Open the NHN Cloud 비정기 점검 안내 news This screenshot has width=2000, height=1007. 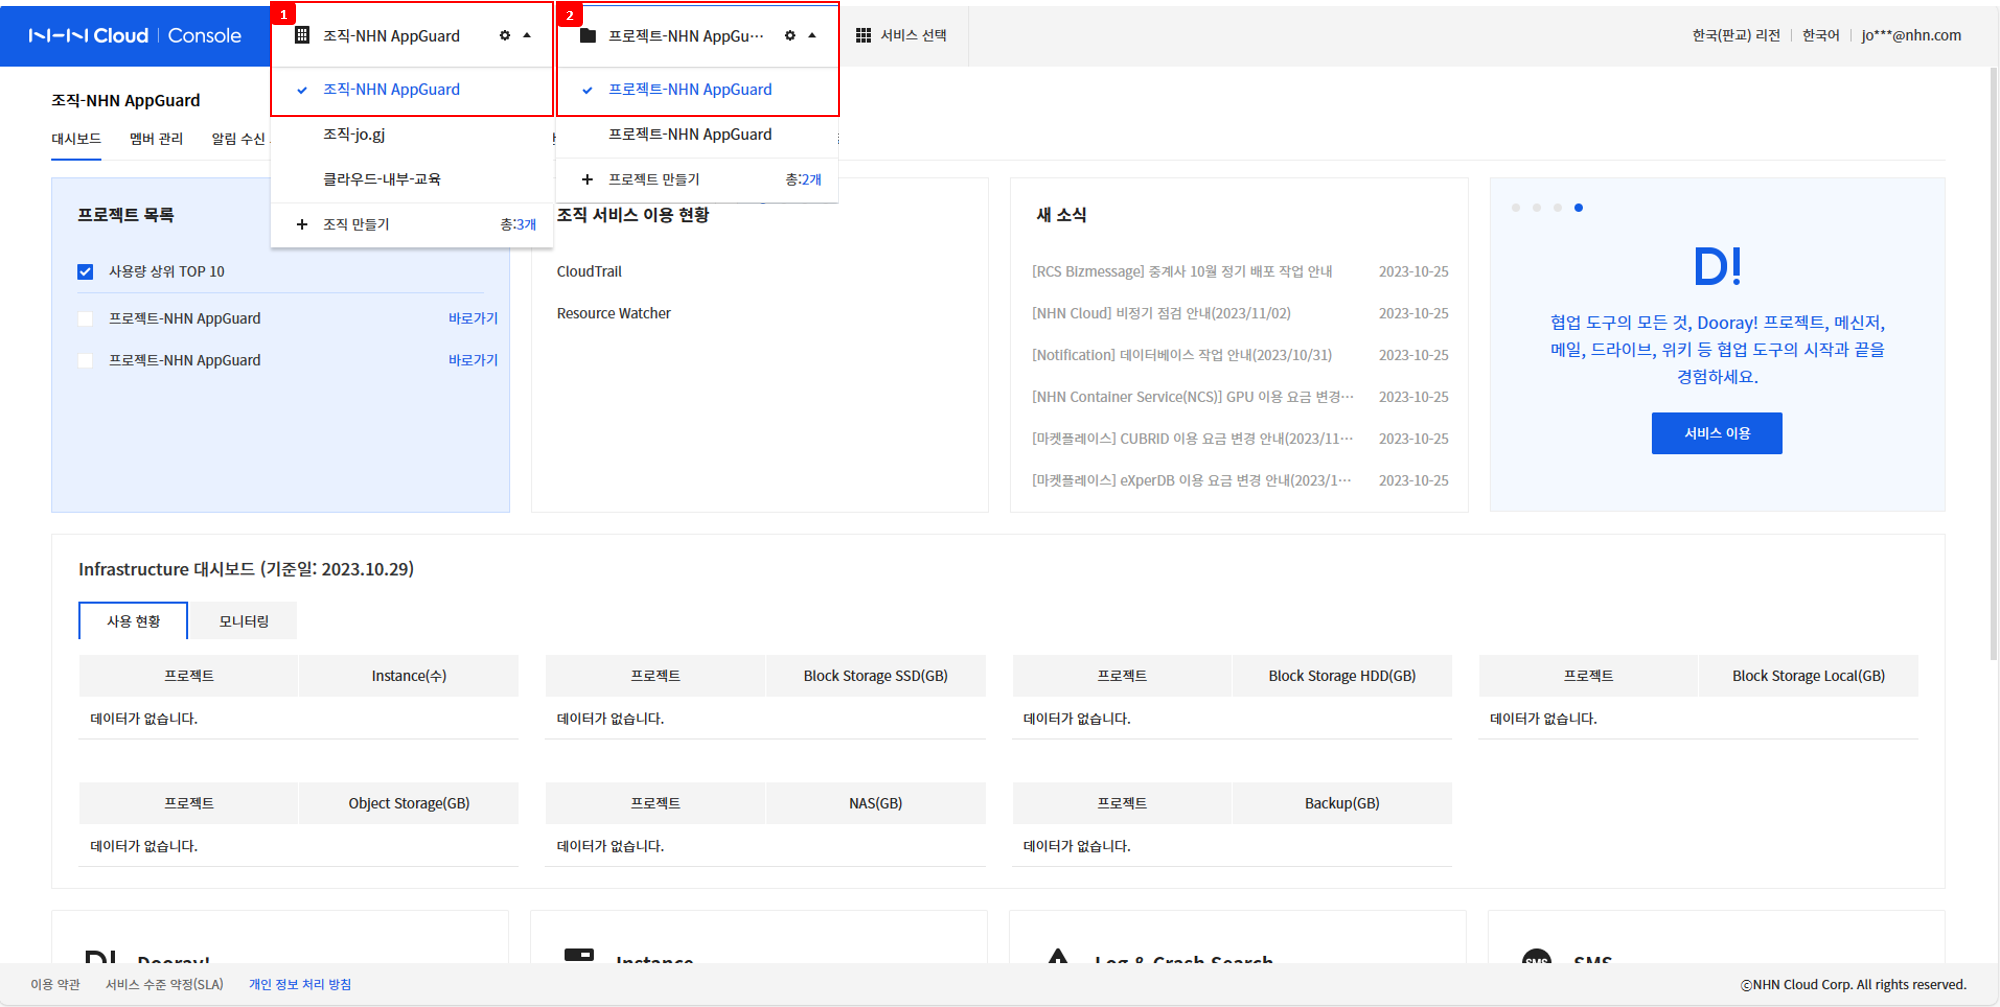tap(1161, 314)
